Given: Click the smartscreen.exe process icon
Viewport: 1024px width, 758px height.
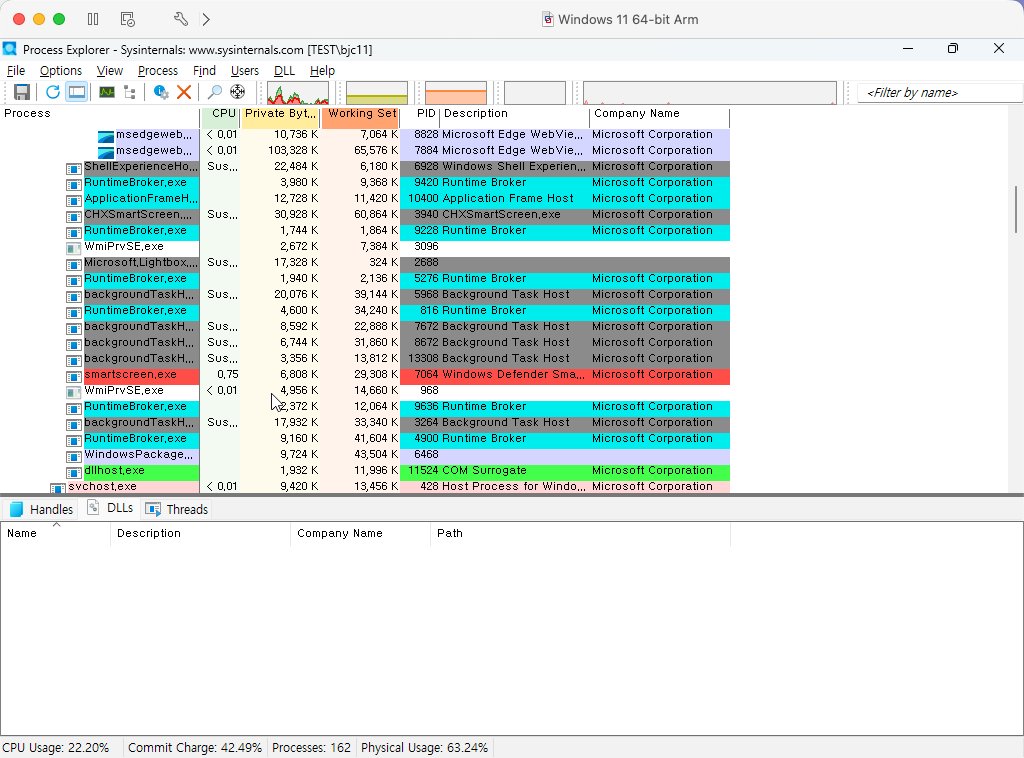Looking at the screenshot, I should click(74, 377).
